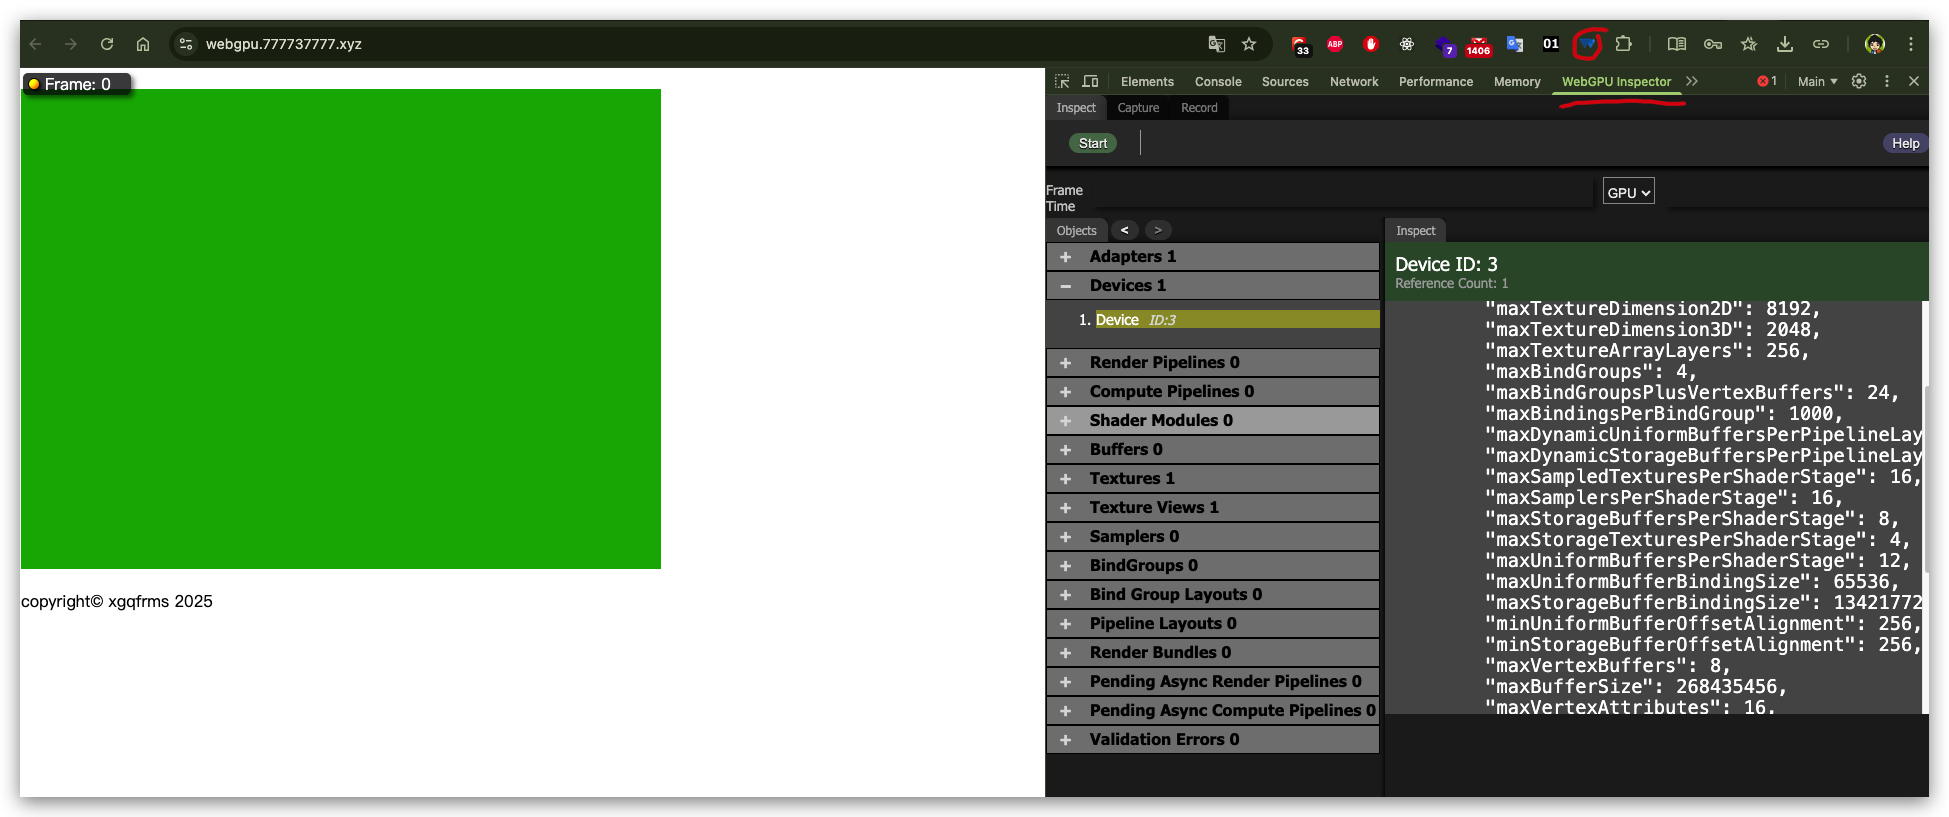Click the green WebGPU canvas
This screenshot has height=817, width=1949.
(341, 329)
